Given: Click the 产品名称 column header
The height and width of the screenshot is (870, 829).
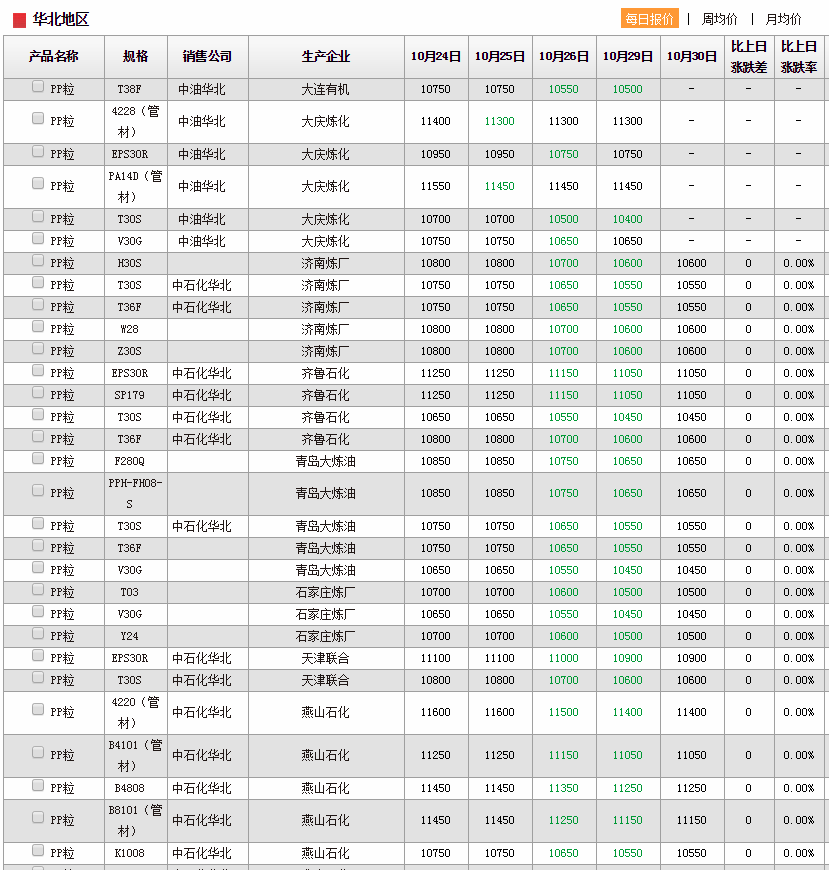Looking at the screenshot, I should [x=54, y=57].
